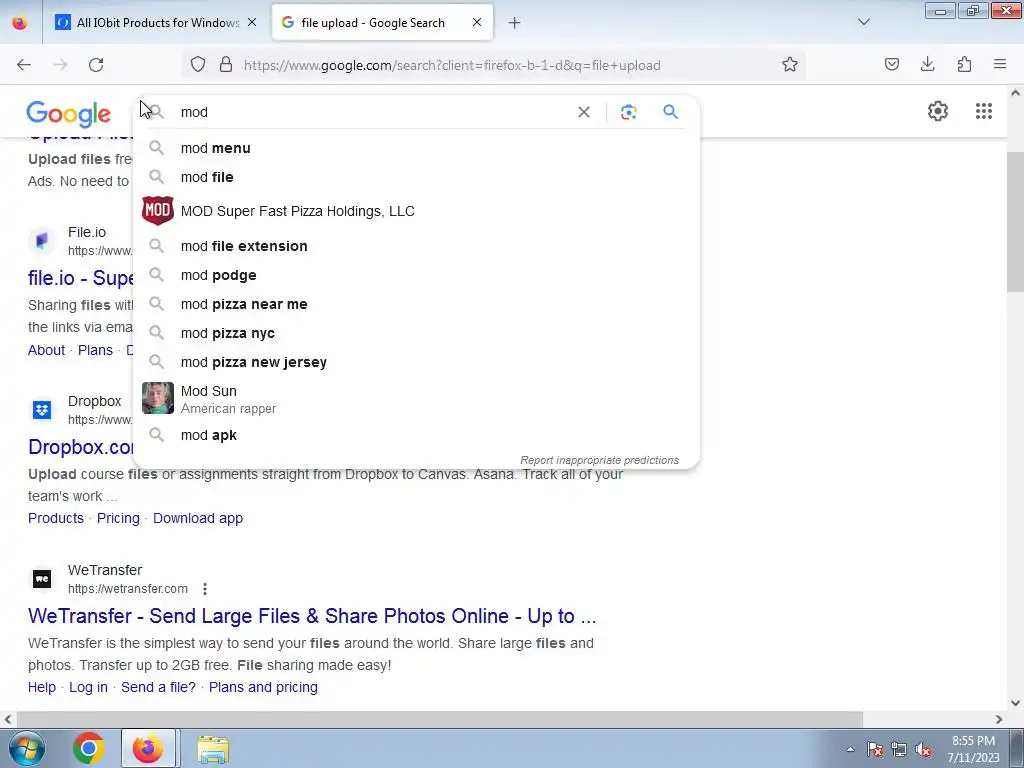Pick the 'mod podge' suggestion
The height and width of the screenshot is (768, 1024).
[x=416, y=275]
